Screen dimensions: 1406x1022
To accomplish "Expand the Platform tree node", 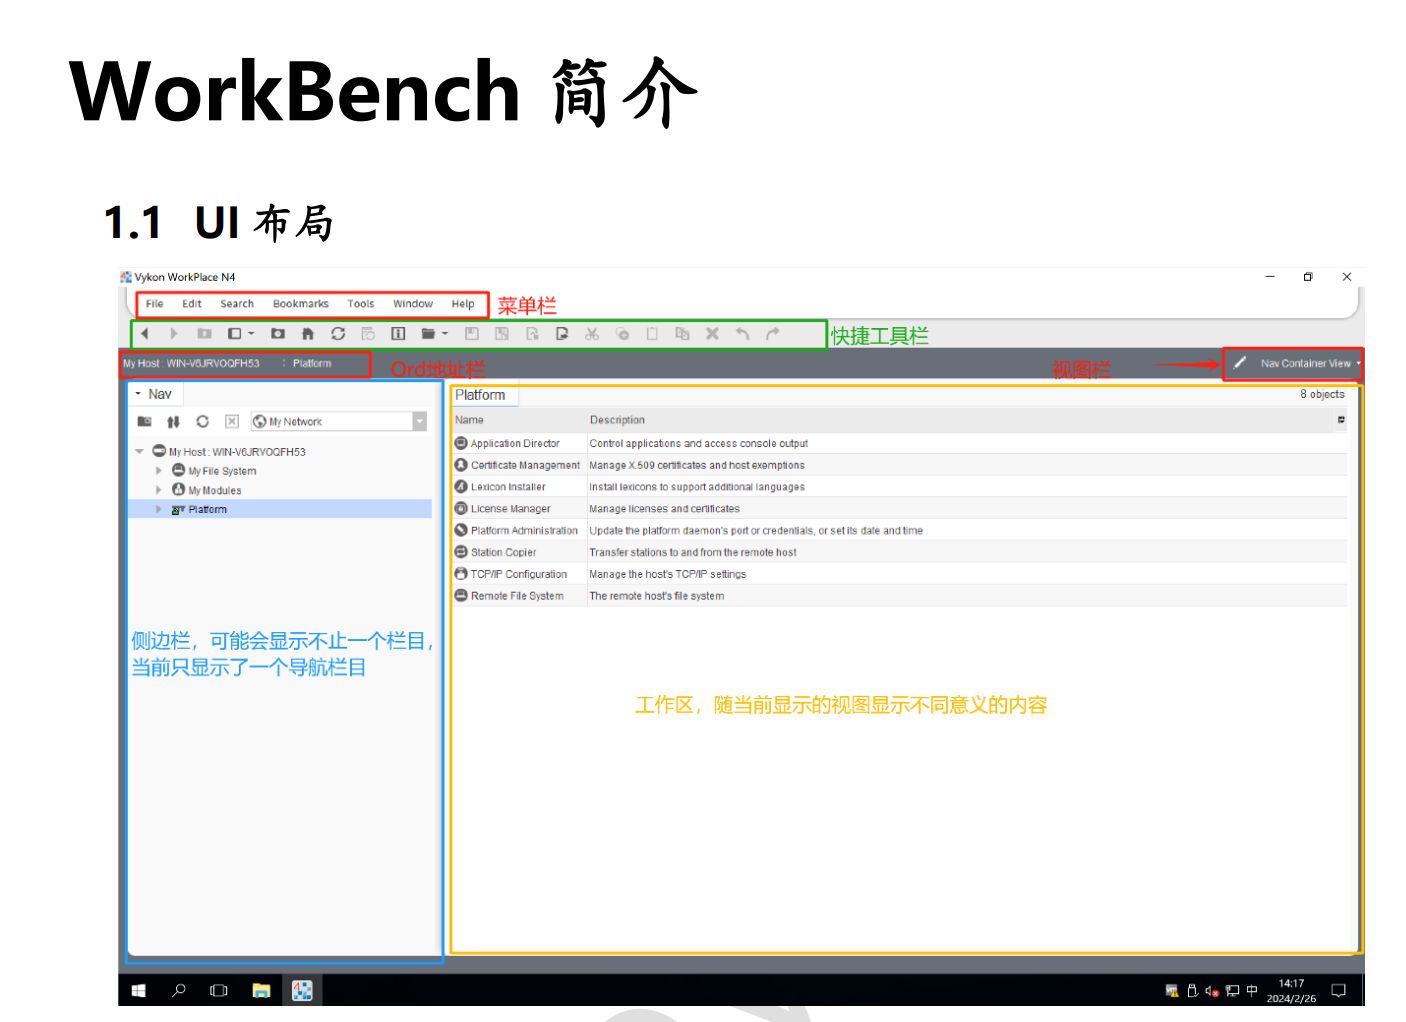I will pyautogui.click(x=158, y=509).
